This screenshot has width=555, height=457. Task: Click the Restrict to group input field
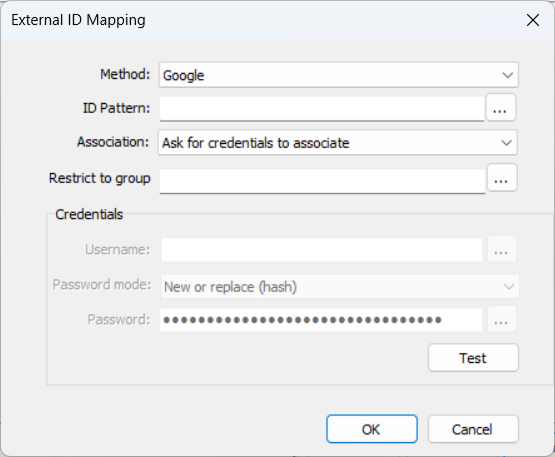(322, 181)
